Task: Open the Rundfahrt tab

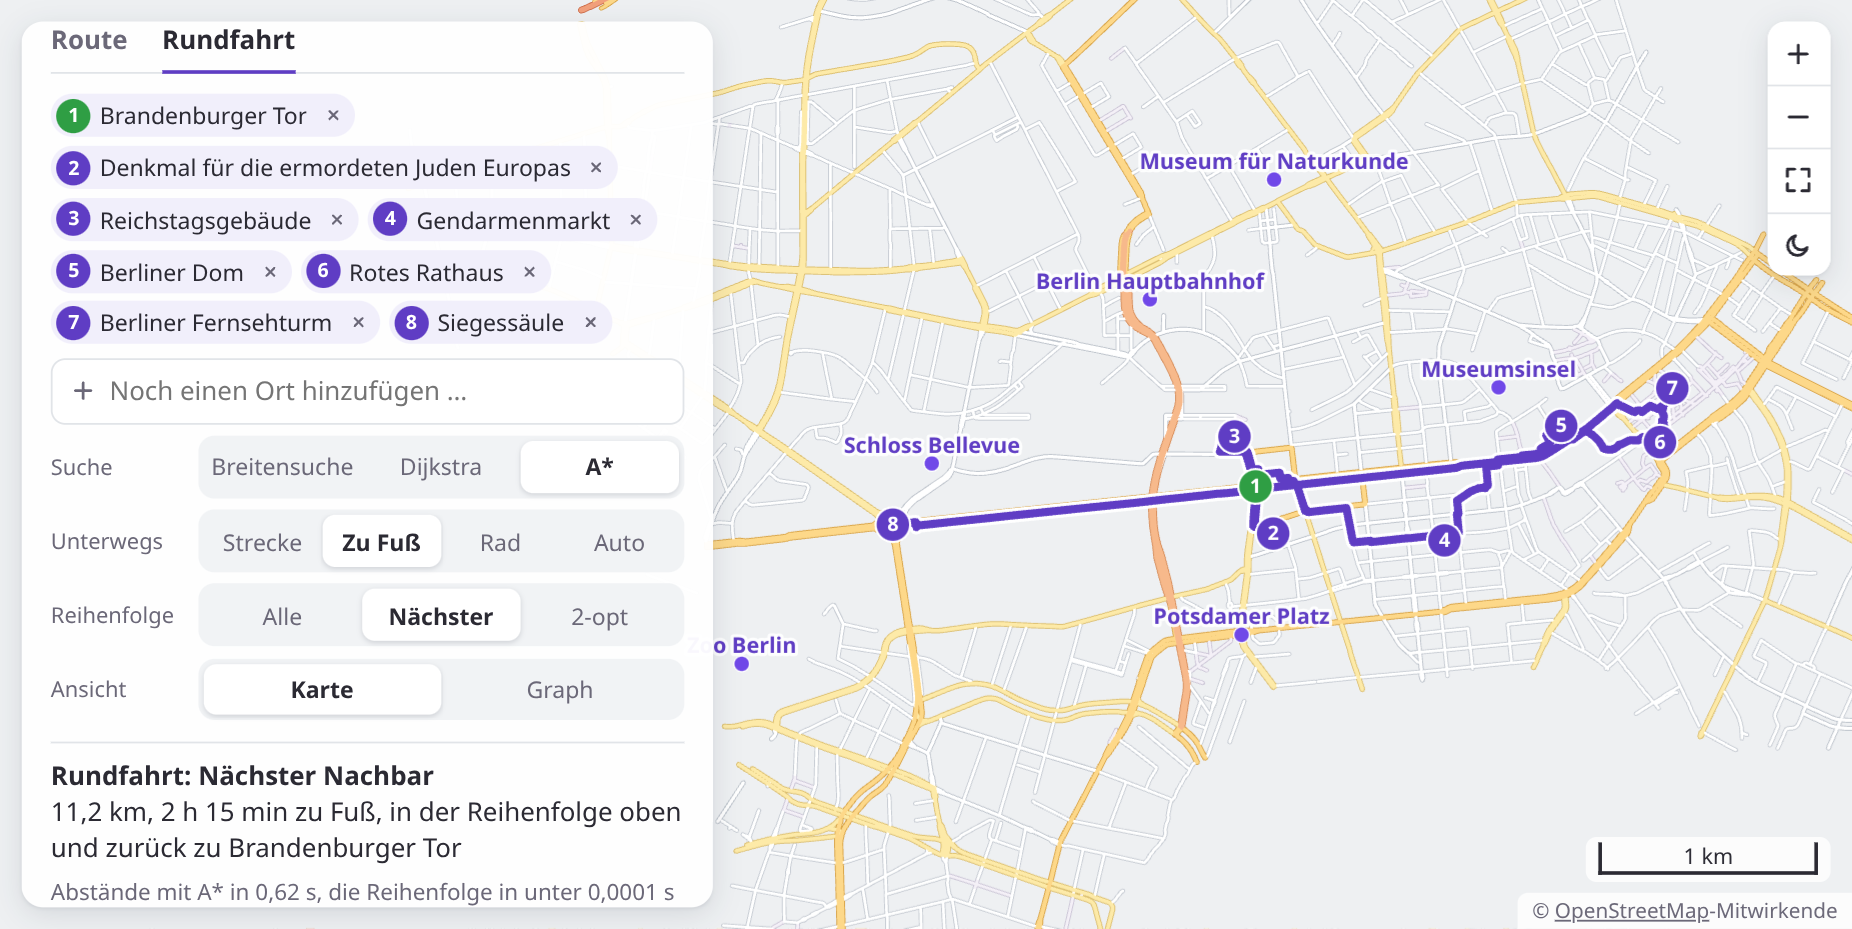Action: 229,40
